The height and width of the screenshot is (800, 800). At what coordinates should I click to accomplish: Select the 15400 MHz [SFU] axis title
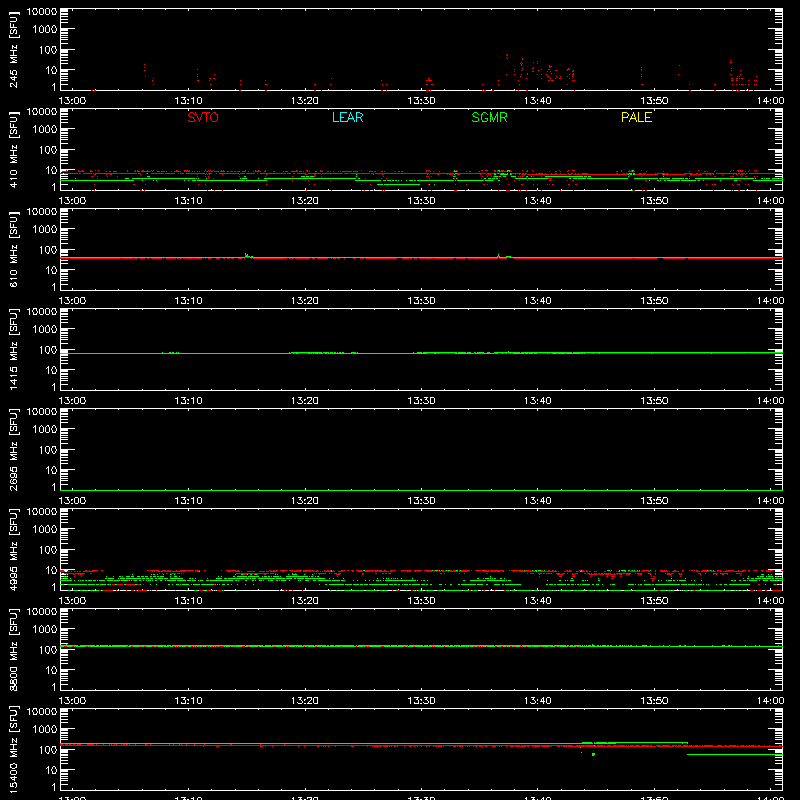pyautogui.click(x=13, y=749)
